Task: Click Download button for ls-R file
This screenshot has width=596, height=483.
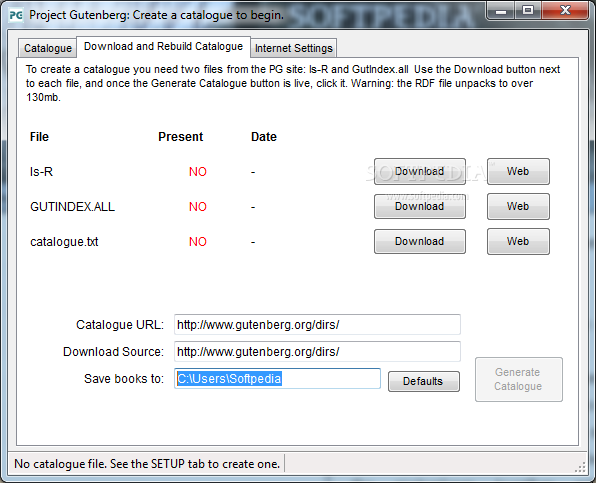Action: tap(420, 171)
